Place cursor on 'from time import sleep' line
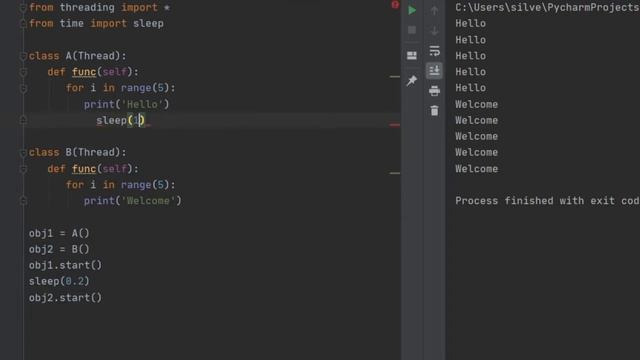 pos(96,23)
